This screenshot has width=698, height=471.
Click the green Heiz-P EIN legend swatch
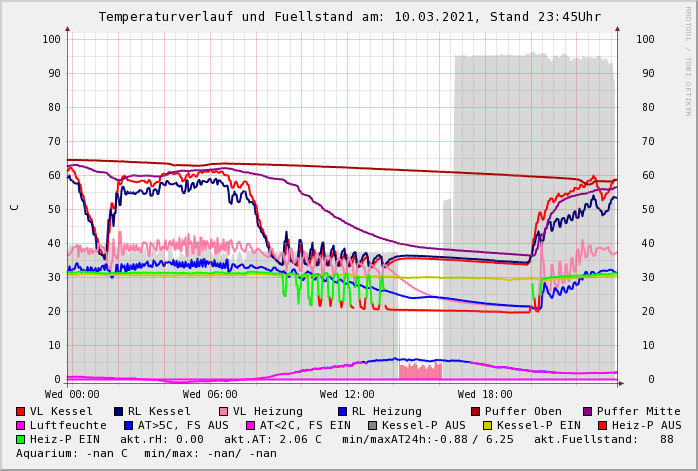[21, 439]
